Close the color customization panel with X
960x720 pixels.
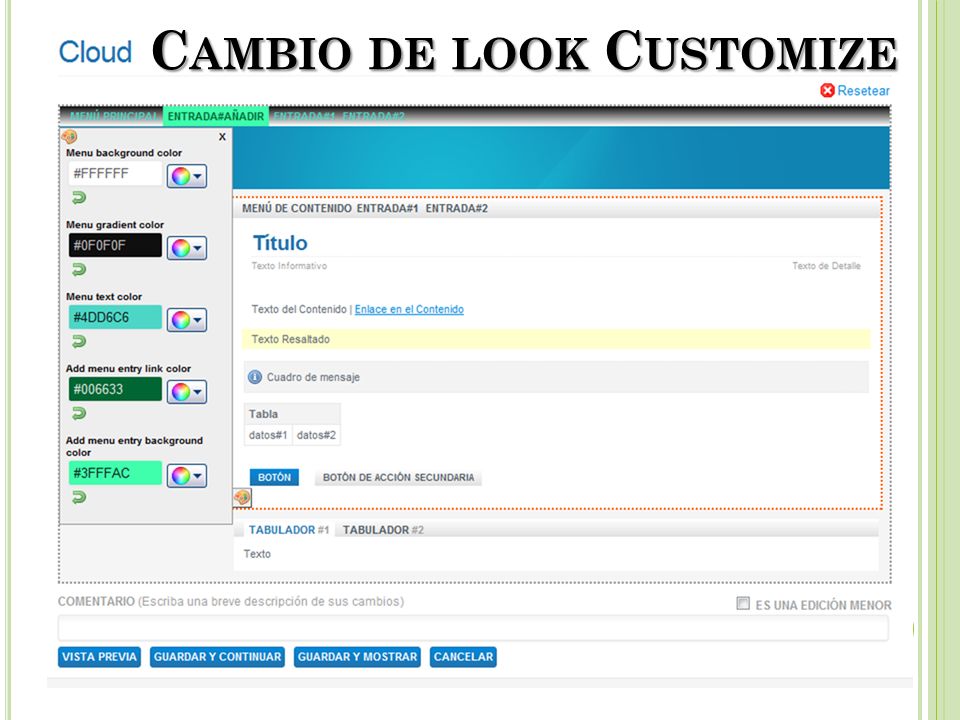tap(222, 137)
